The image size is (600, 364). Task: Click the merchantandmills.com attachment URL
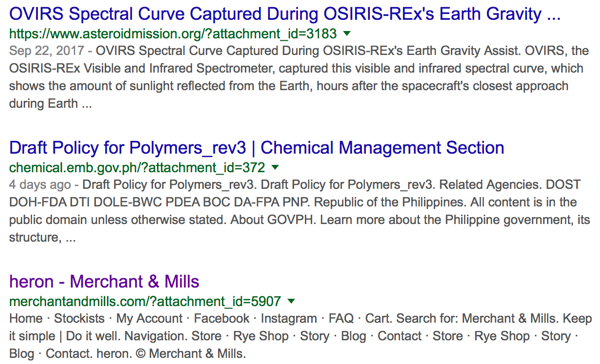click(145, 301)
